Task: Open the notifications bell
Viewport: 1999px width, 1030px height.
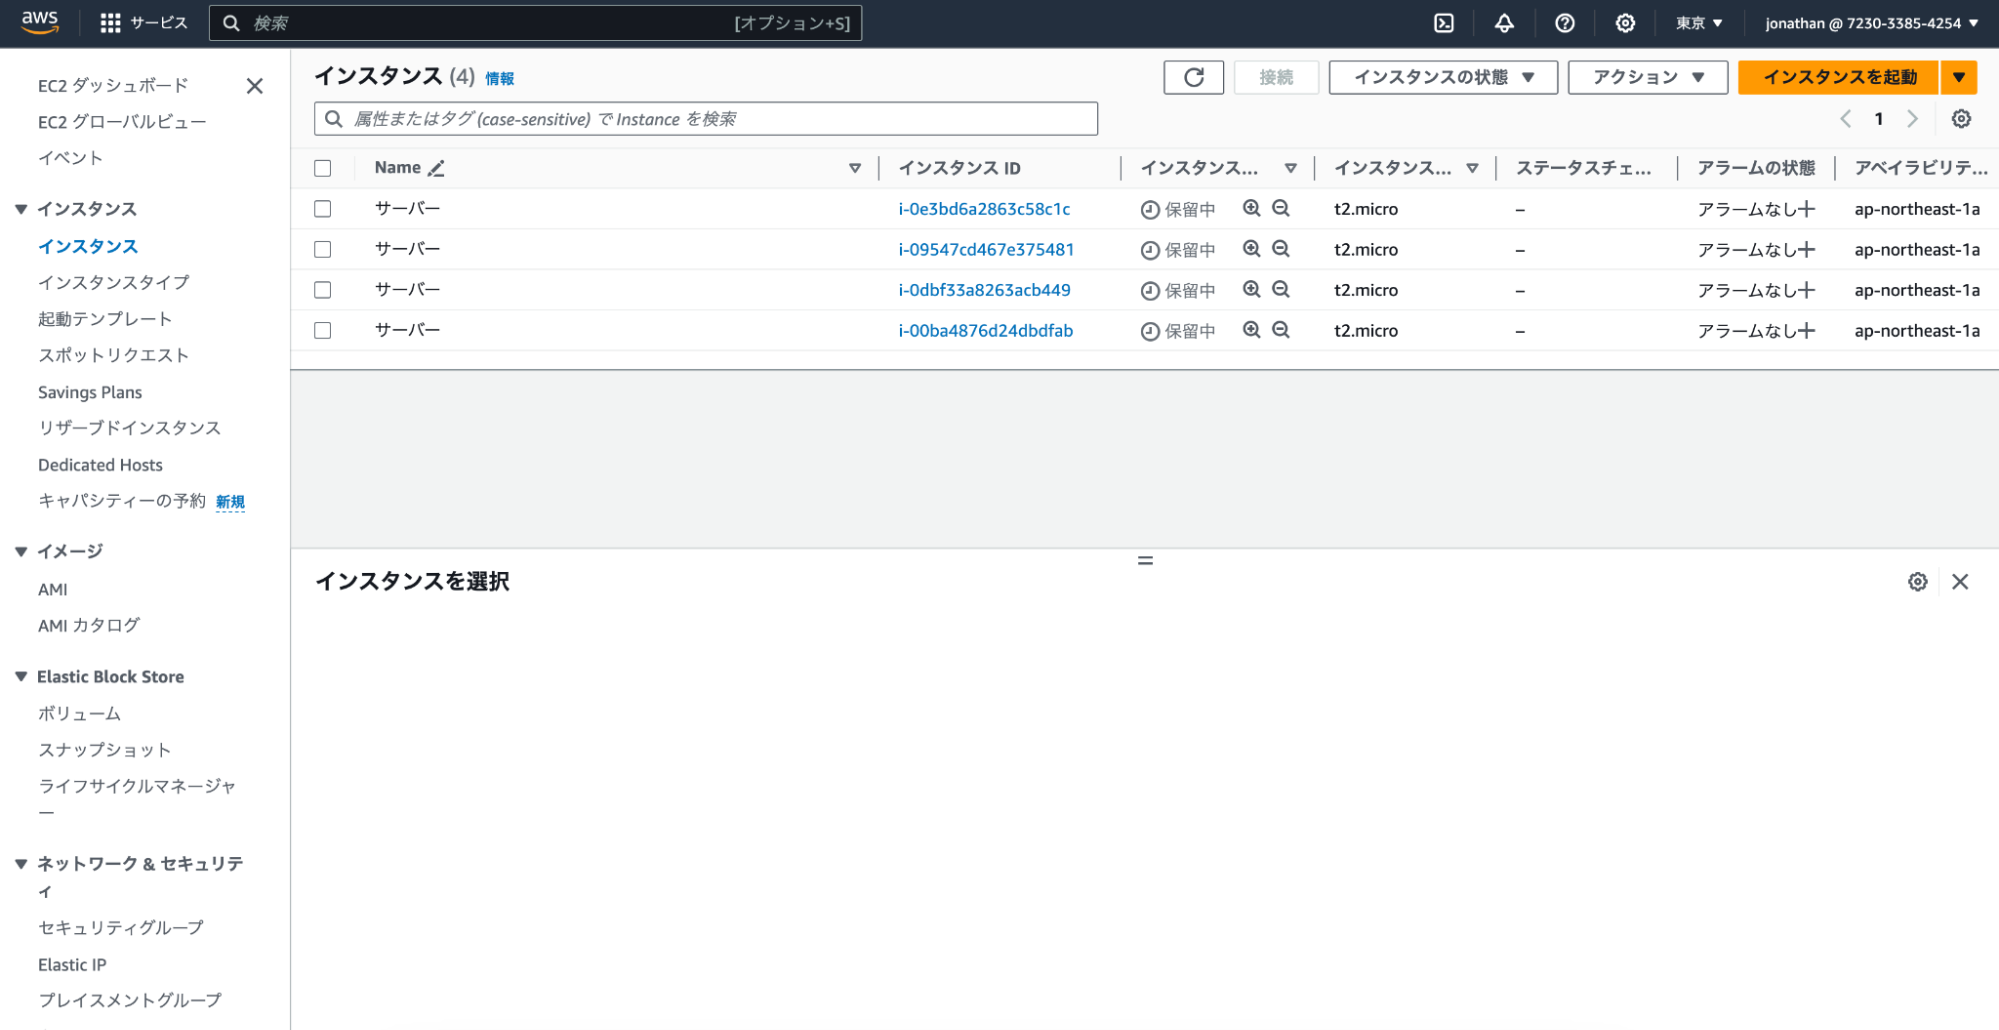Action: click(1504, 23)
